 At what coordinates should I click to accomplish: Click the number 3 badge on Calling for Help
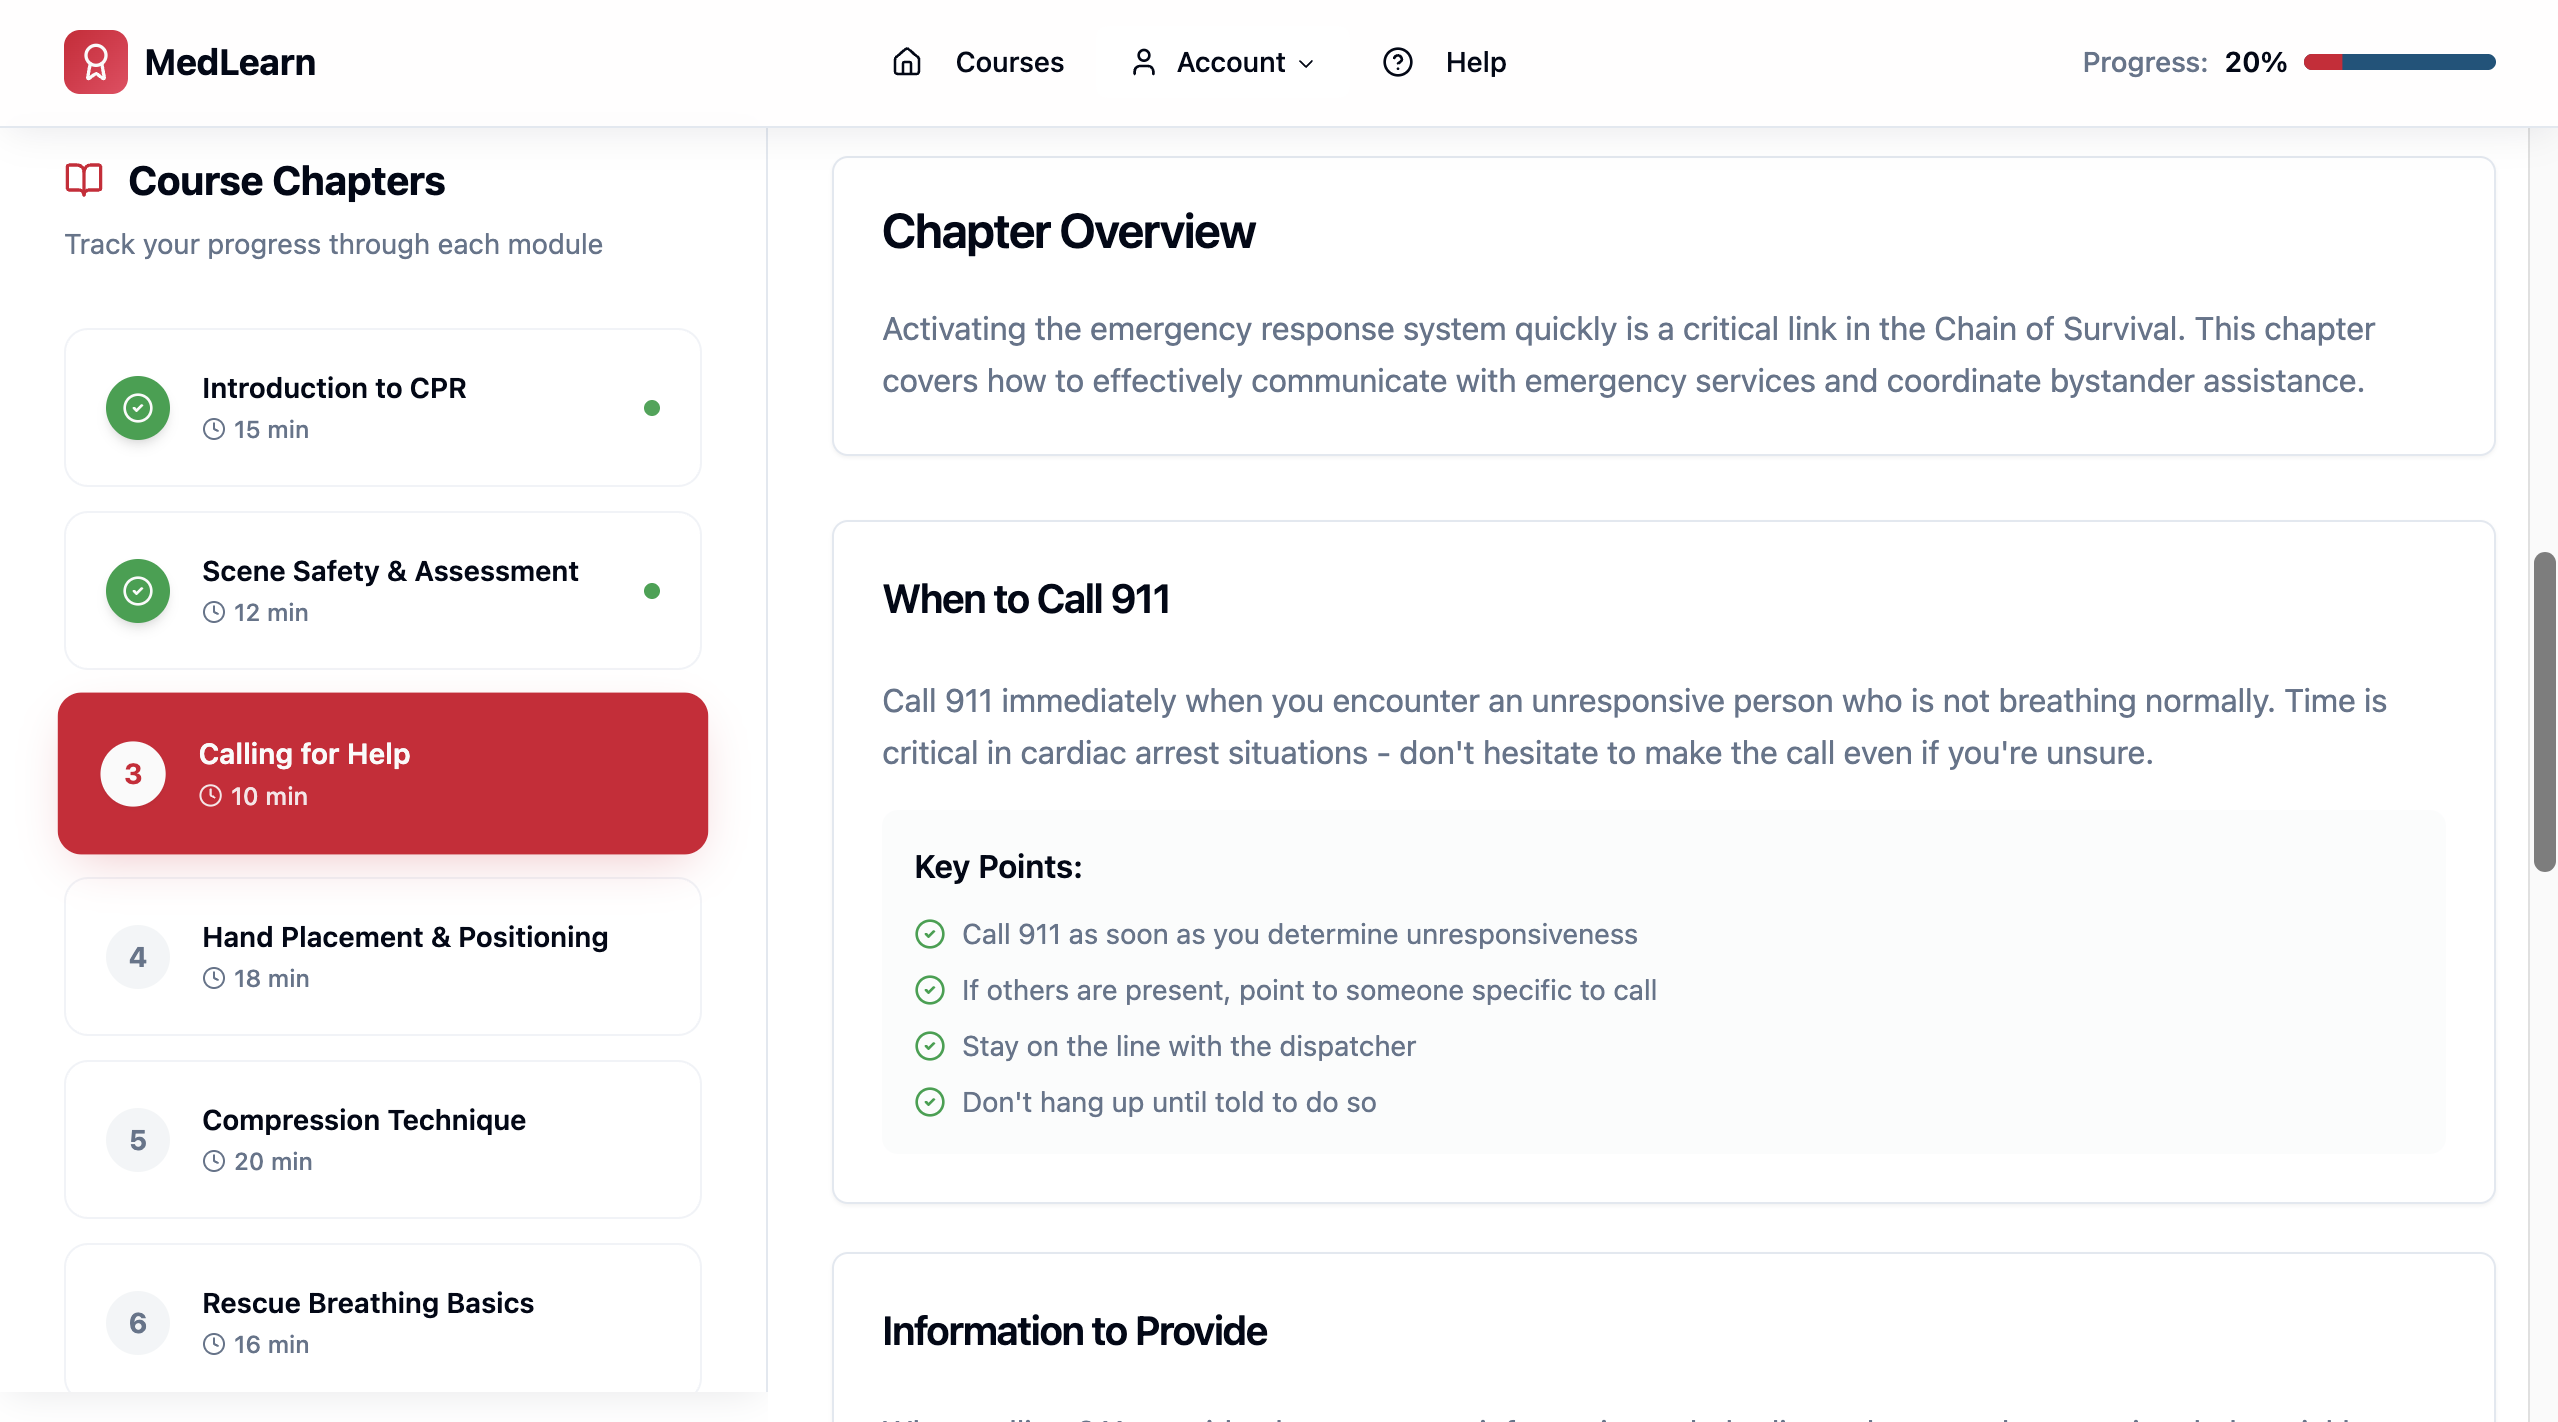133,774
